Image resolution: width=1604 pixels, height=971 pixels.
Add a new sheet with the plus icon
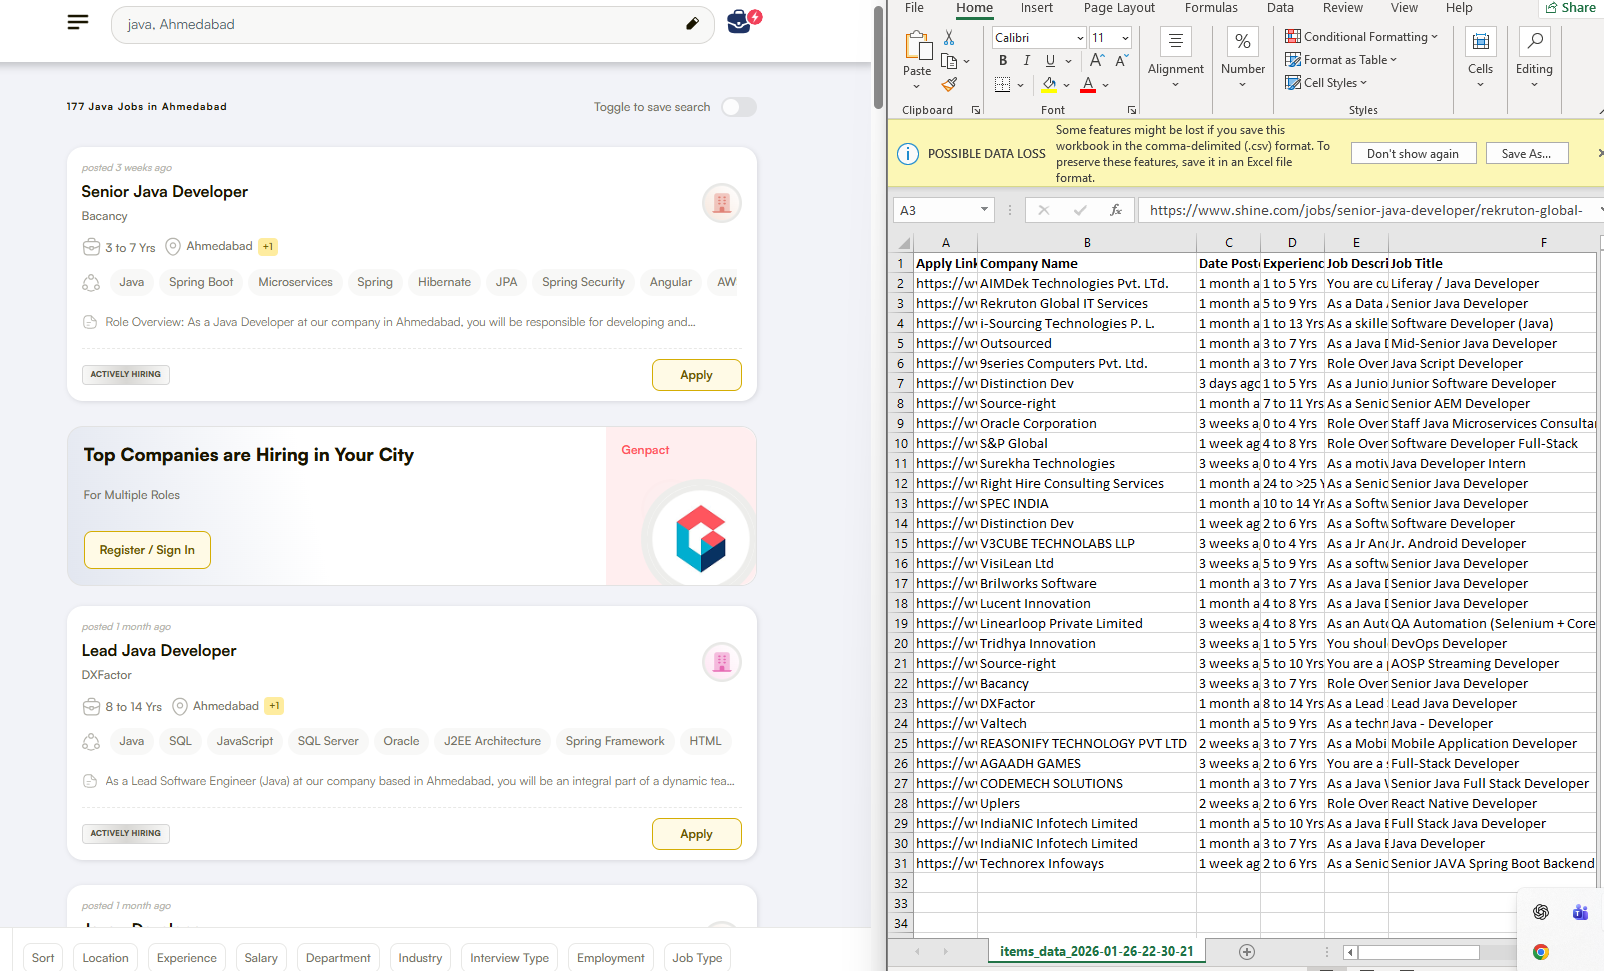point(1246,951)
